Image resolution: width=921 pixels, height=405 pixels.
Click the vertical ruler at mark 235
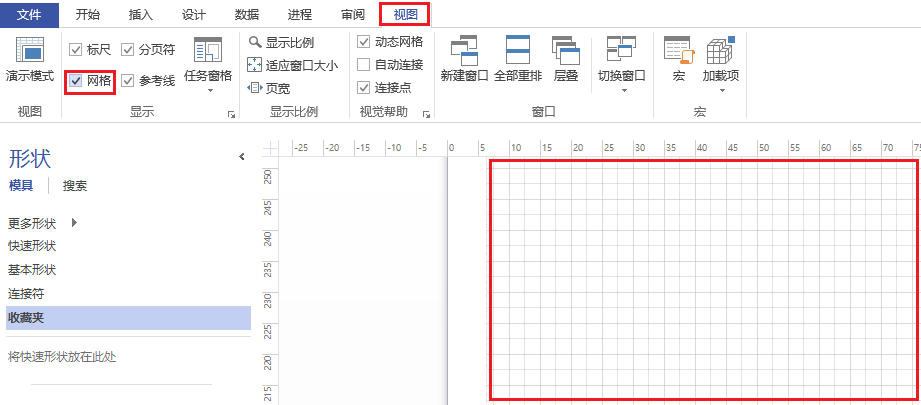pyautogui.click(x=269, y=269)
